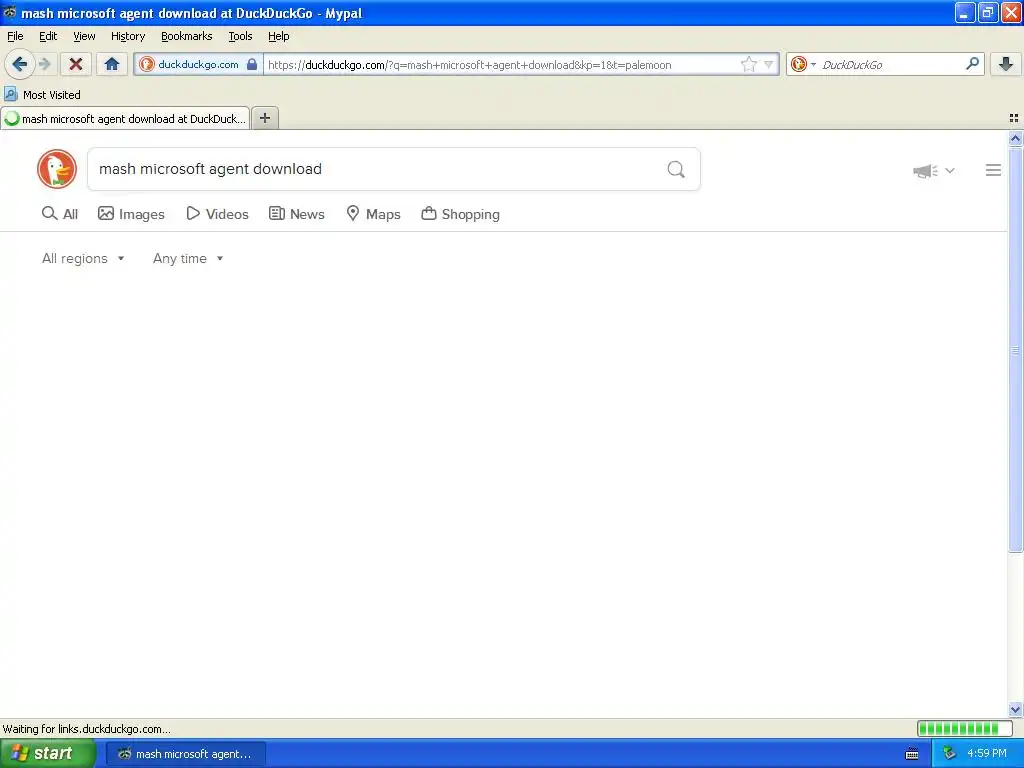Click the scrollbar down arrow
Viewport: 1024px width, 768px height.
[1015, 709]
